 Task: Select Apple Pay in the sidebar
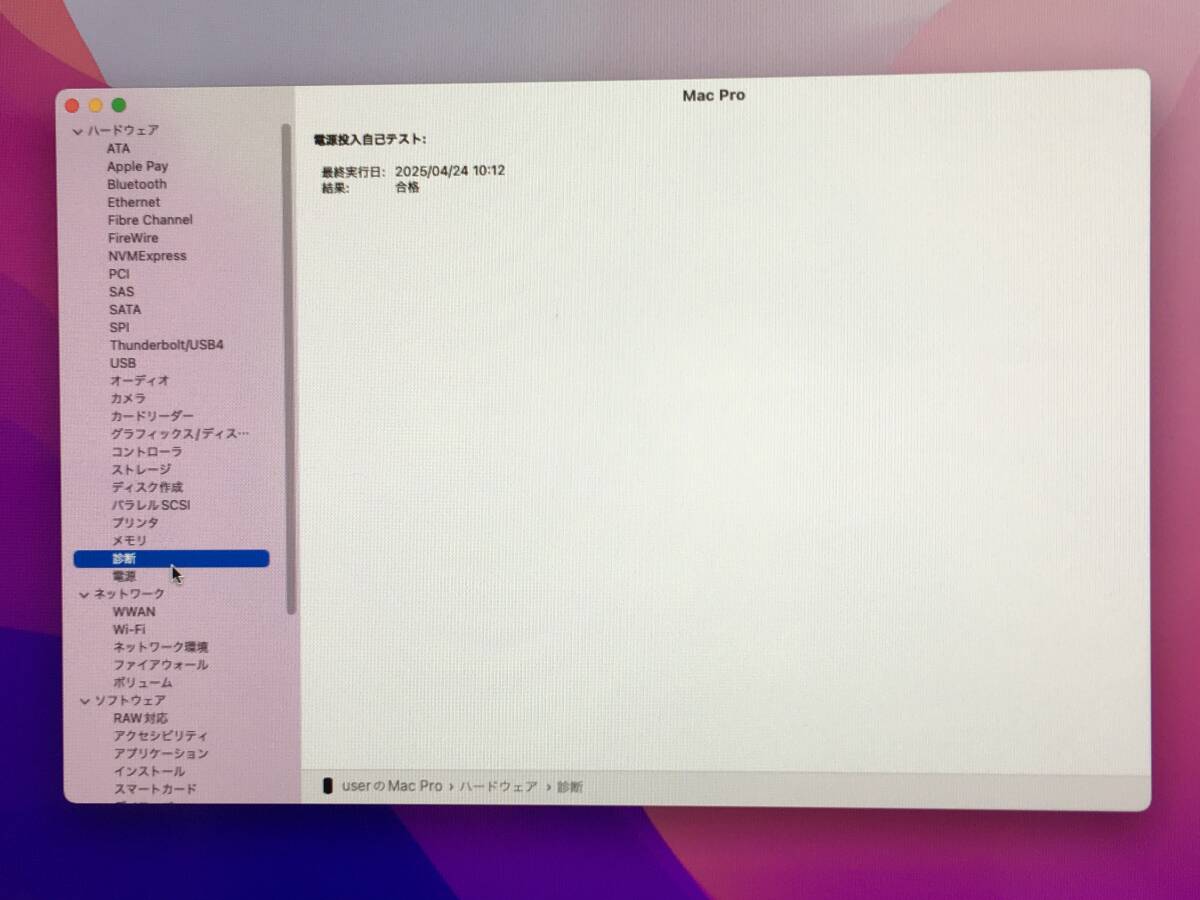click(x=137, y=166)
